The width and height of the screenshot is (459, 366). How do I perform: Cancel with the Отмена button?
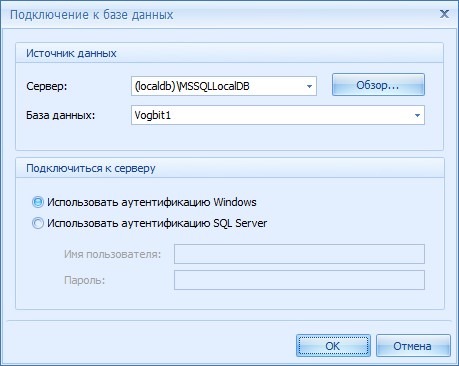(x=413, y=346)
